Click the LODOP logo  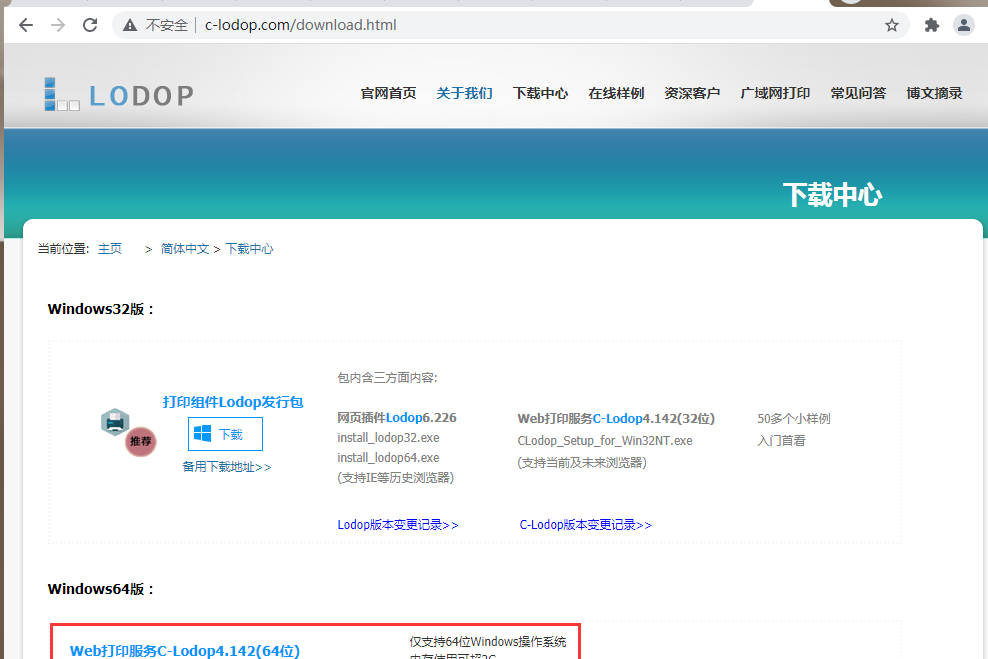(x=118, y=95)
